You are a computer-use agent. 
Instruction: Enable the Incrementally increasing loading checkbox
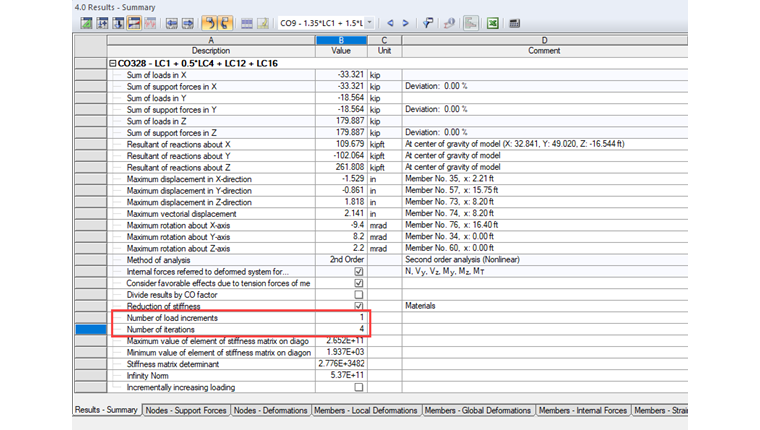[x=359, y=387]
